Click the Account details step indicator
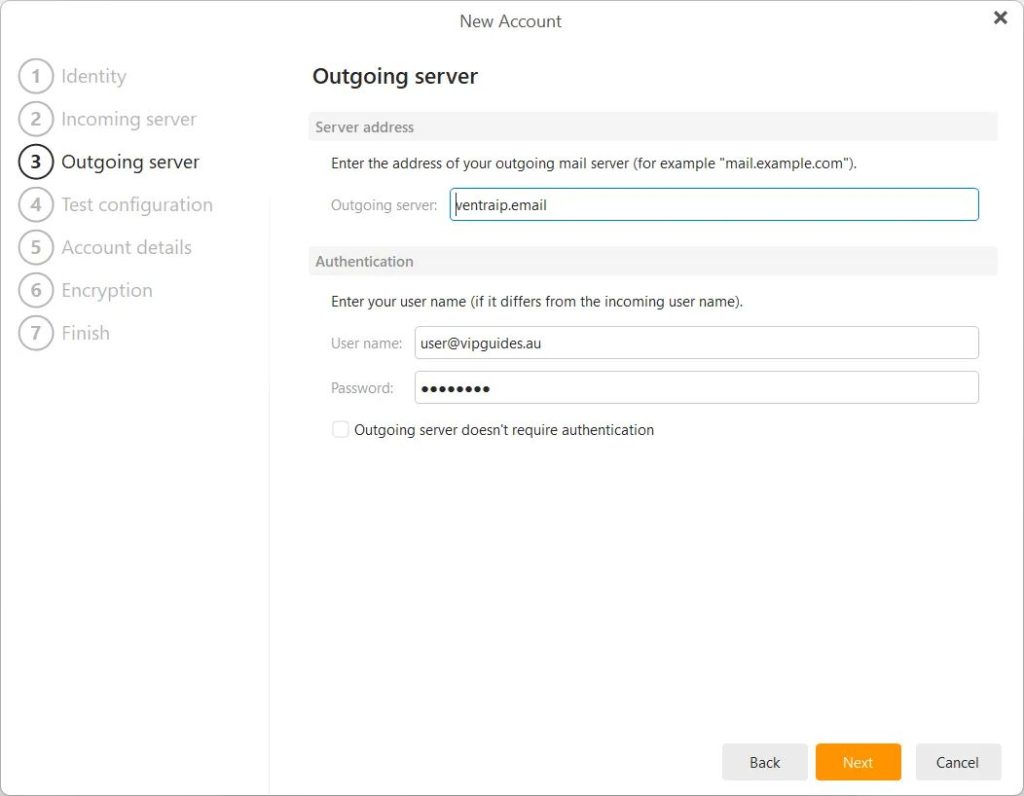This screenshot has height=796, width=1024. [36, 247]
